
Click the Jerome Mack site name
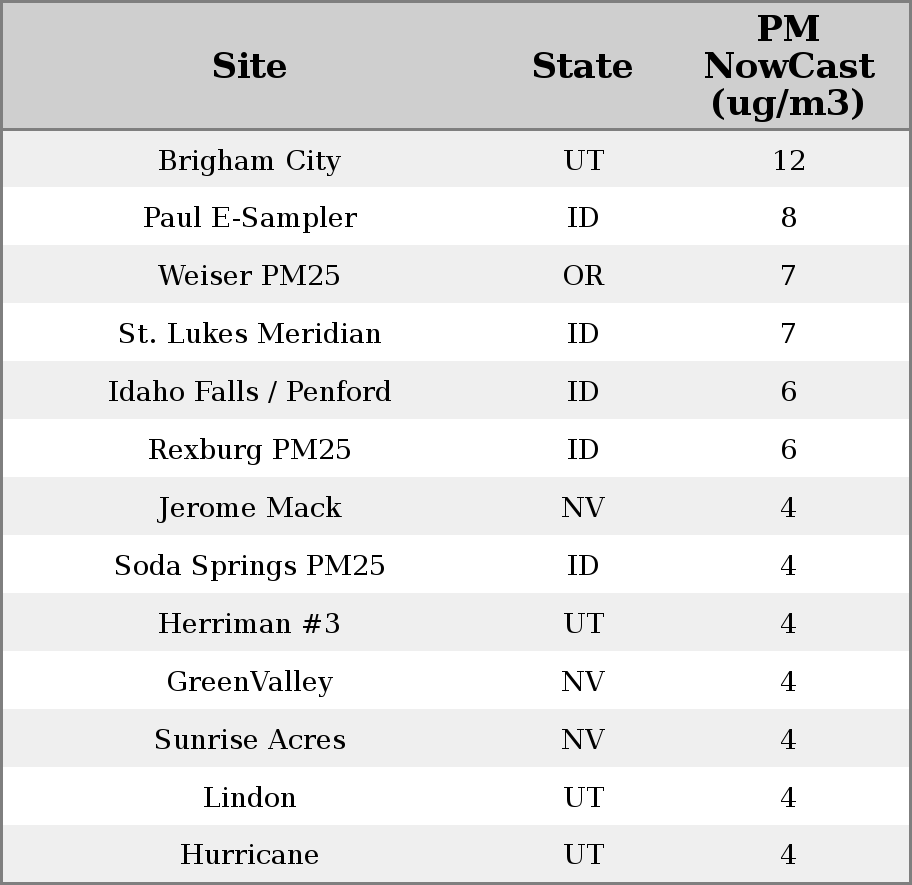(249, 508)
